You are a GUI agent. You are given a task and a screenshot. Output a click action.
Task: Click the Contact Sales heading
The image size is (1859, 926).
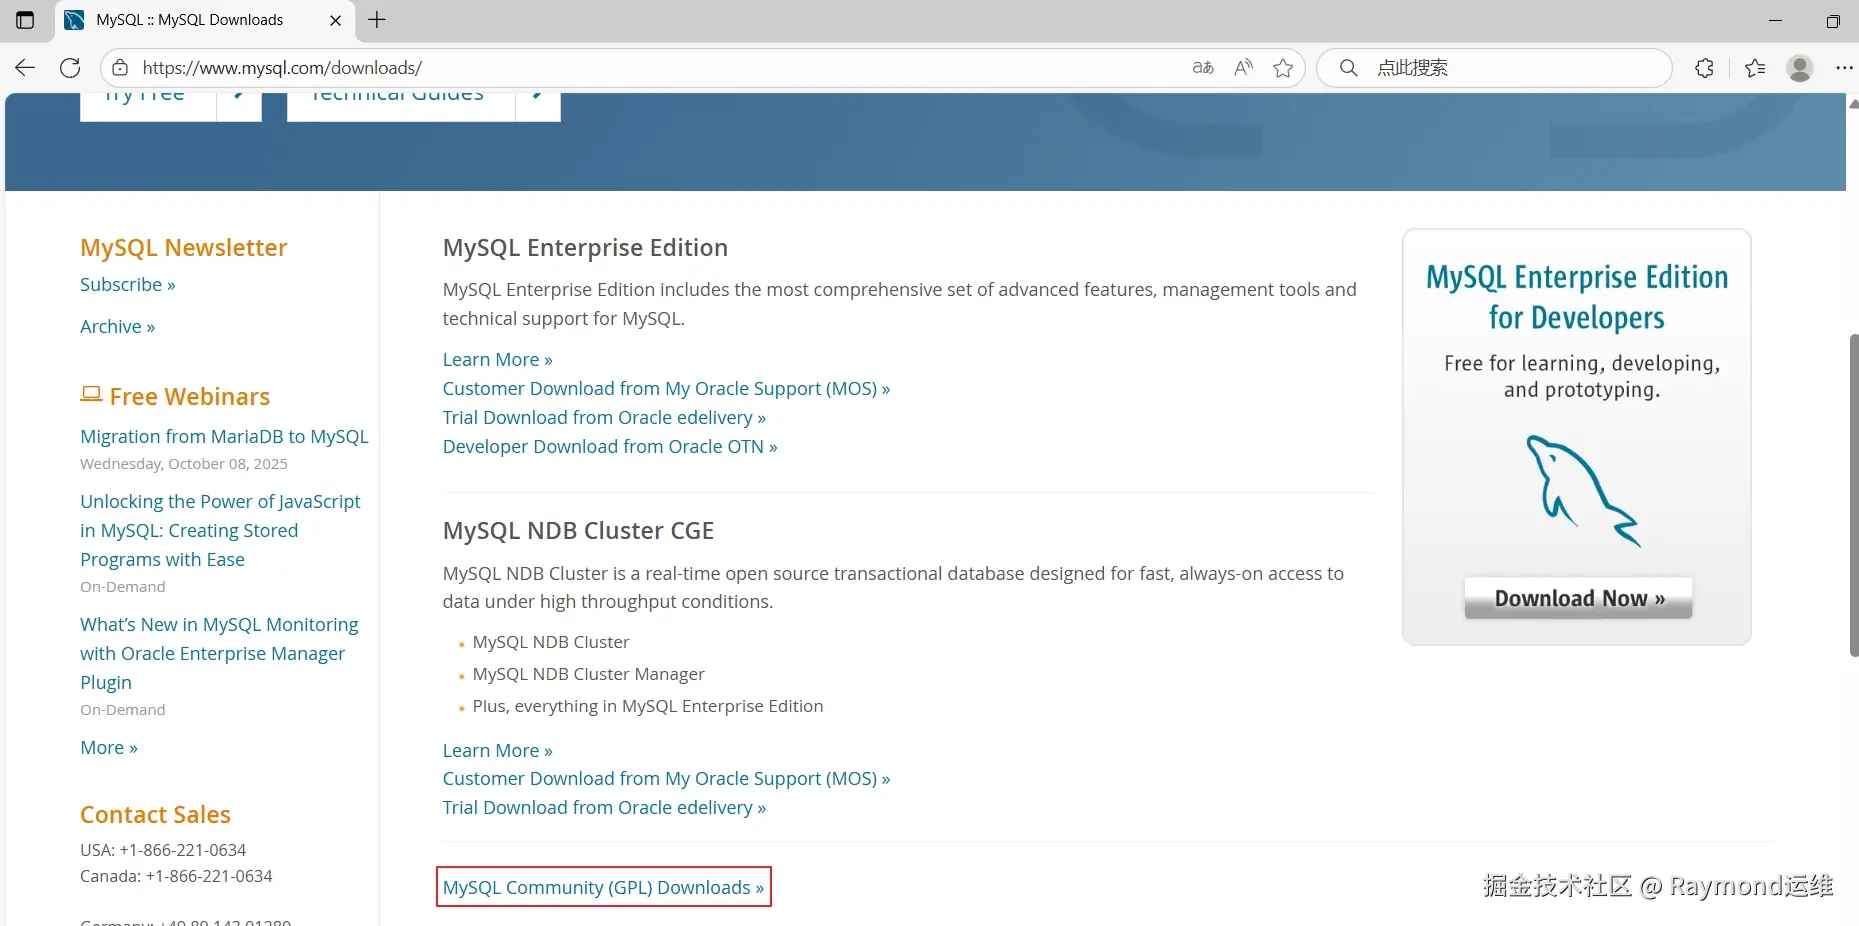(155, 815)
